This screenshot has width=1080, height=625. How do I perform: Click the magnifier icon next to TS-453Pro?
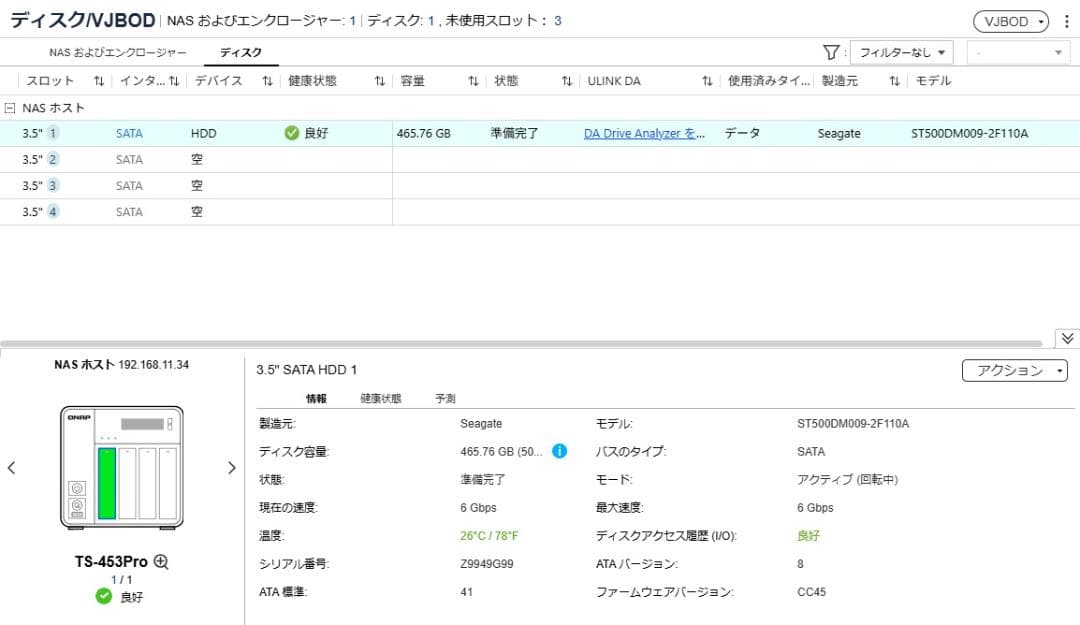point(160,563)
